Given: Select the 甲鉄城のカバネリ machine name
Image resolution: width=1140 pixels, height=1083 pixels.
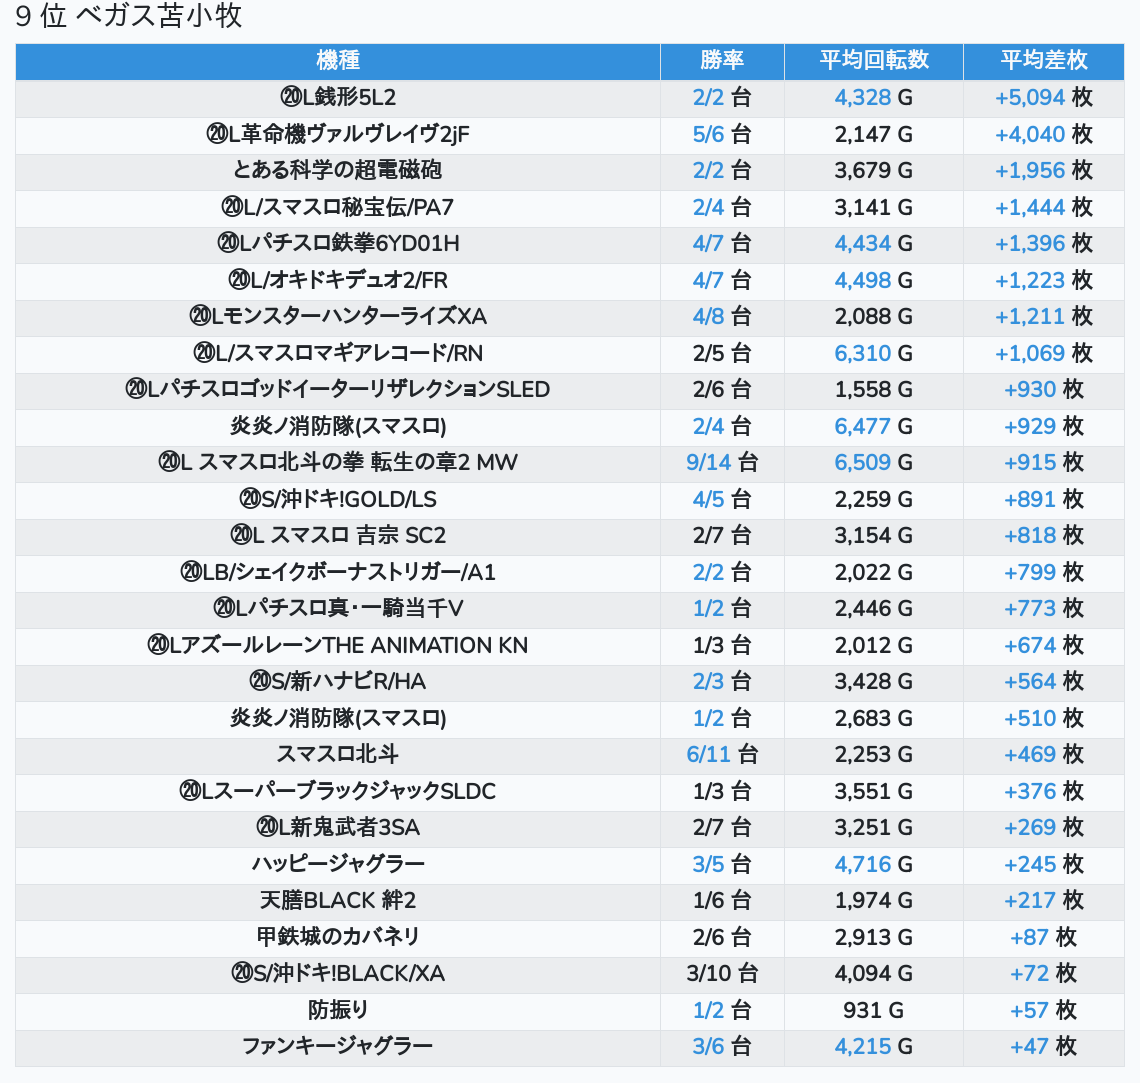Looking at the screenshot, I should pos(338,937).
